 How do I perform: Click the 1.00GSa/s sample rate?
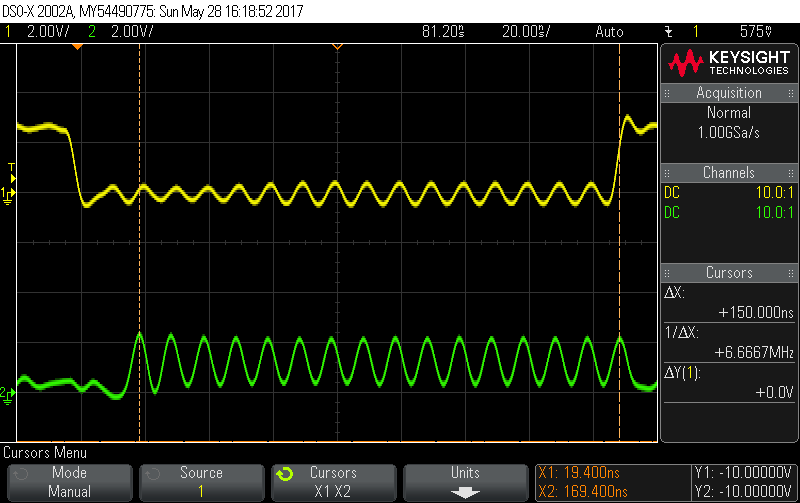[729, 133]
